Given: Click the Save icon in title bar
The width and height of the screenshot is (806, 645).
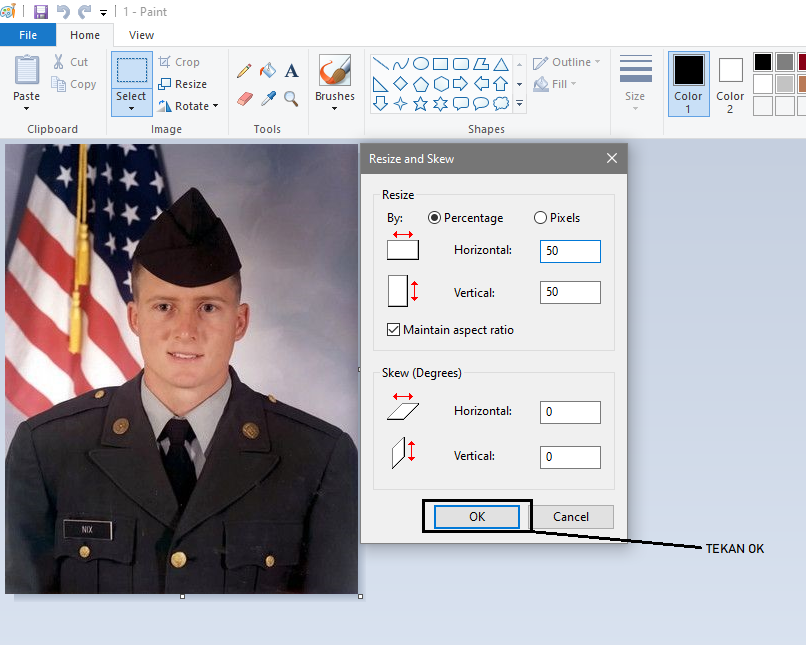Looking at the screenshot, I should coord(41,11).
